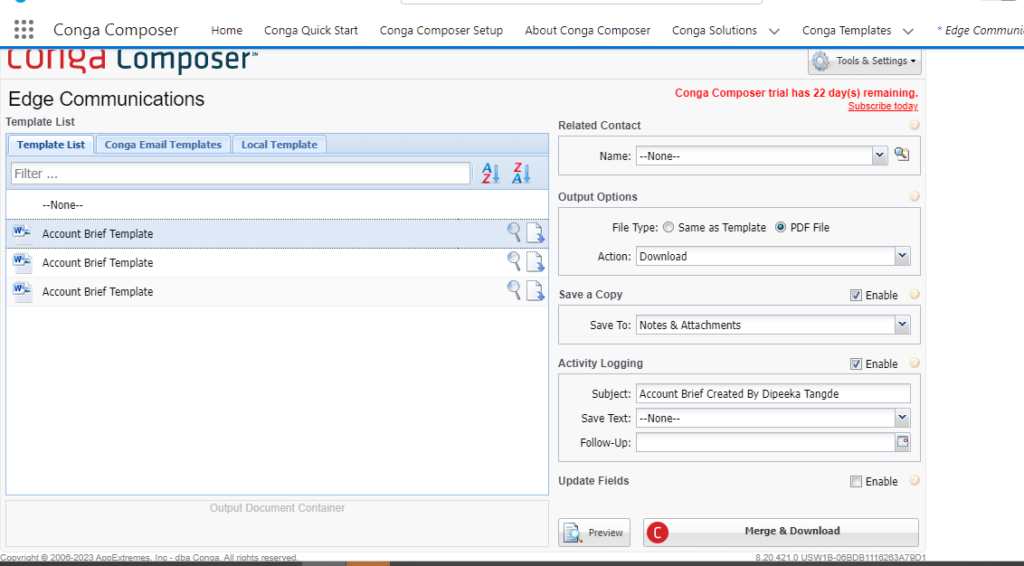Go to the Home nav item
This screenshot has width=1024, height=566.
(x=227, y=30)
